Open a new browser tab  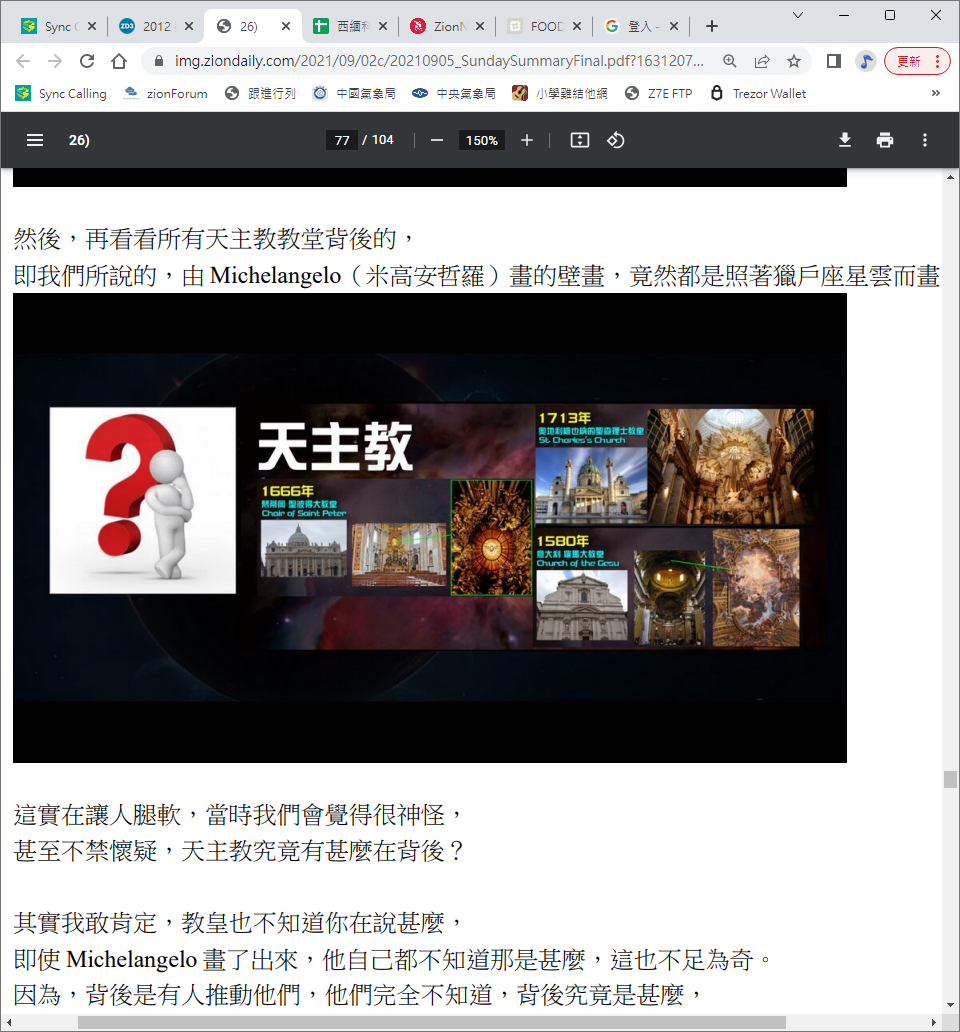(711, 26)
